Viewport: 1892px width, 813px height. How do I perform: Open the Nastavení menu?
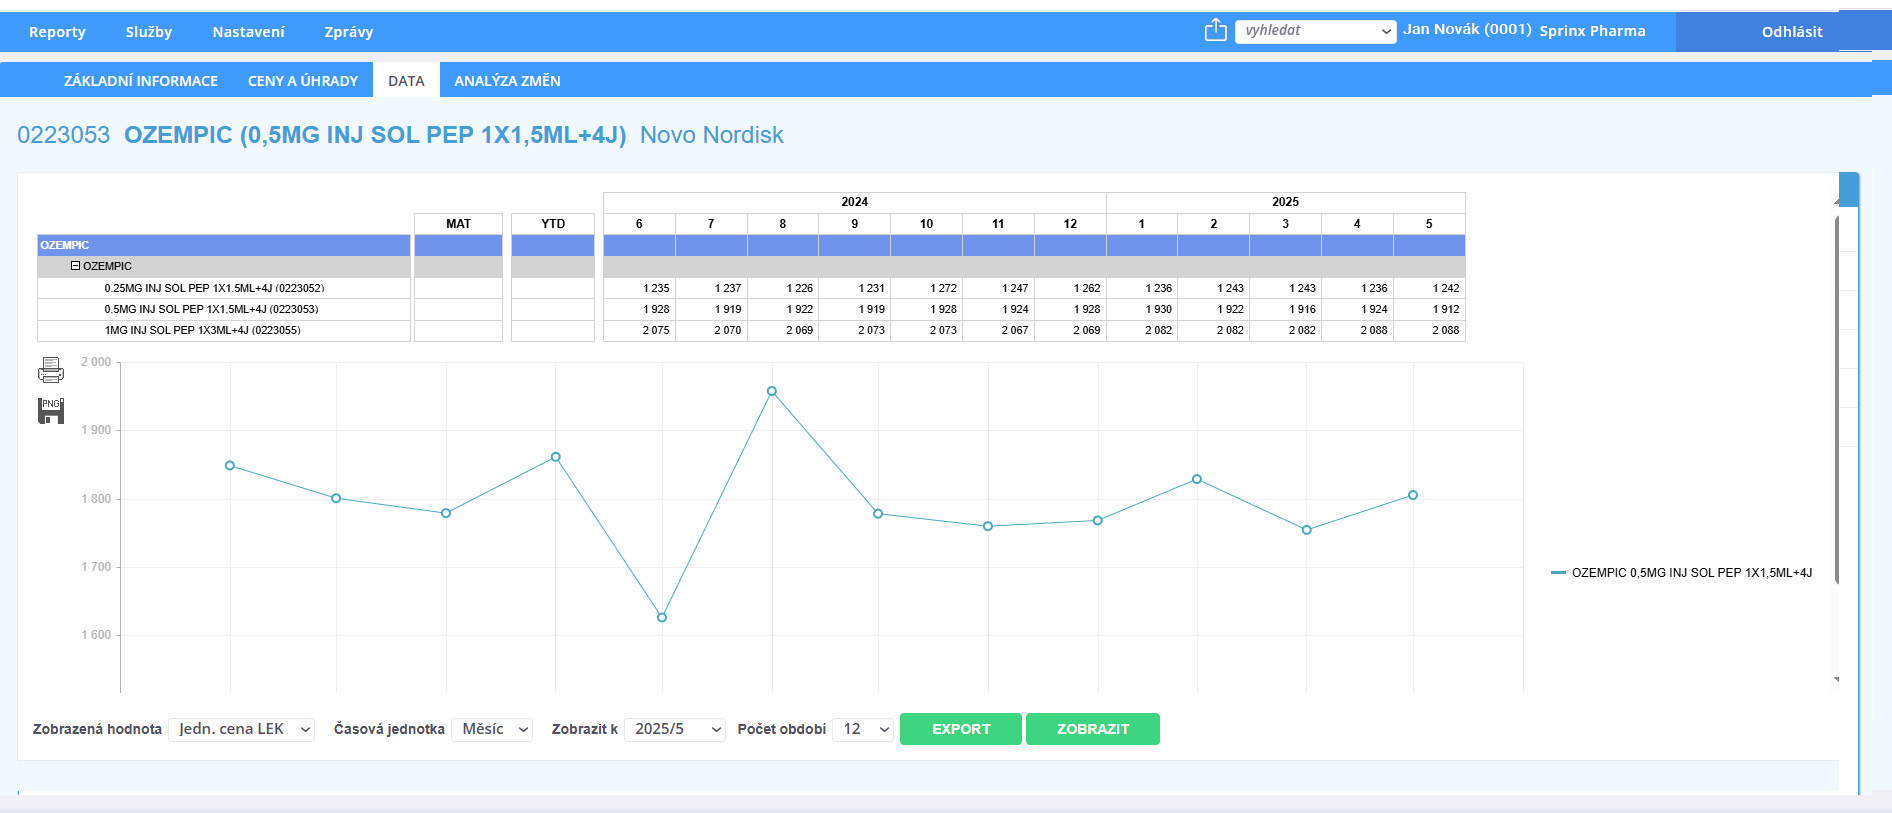(x=248, y=32)
